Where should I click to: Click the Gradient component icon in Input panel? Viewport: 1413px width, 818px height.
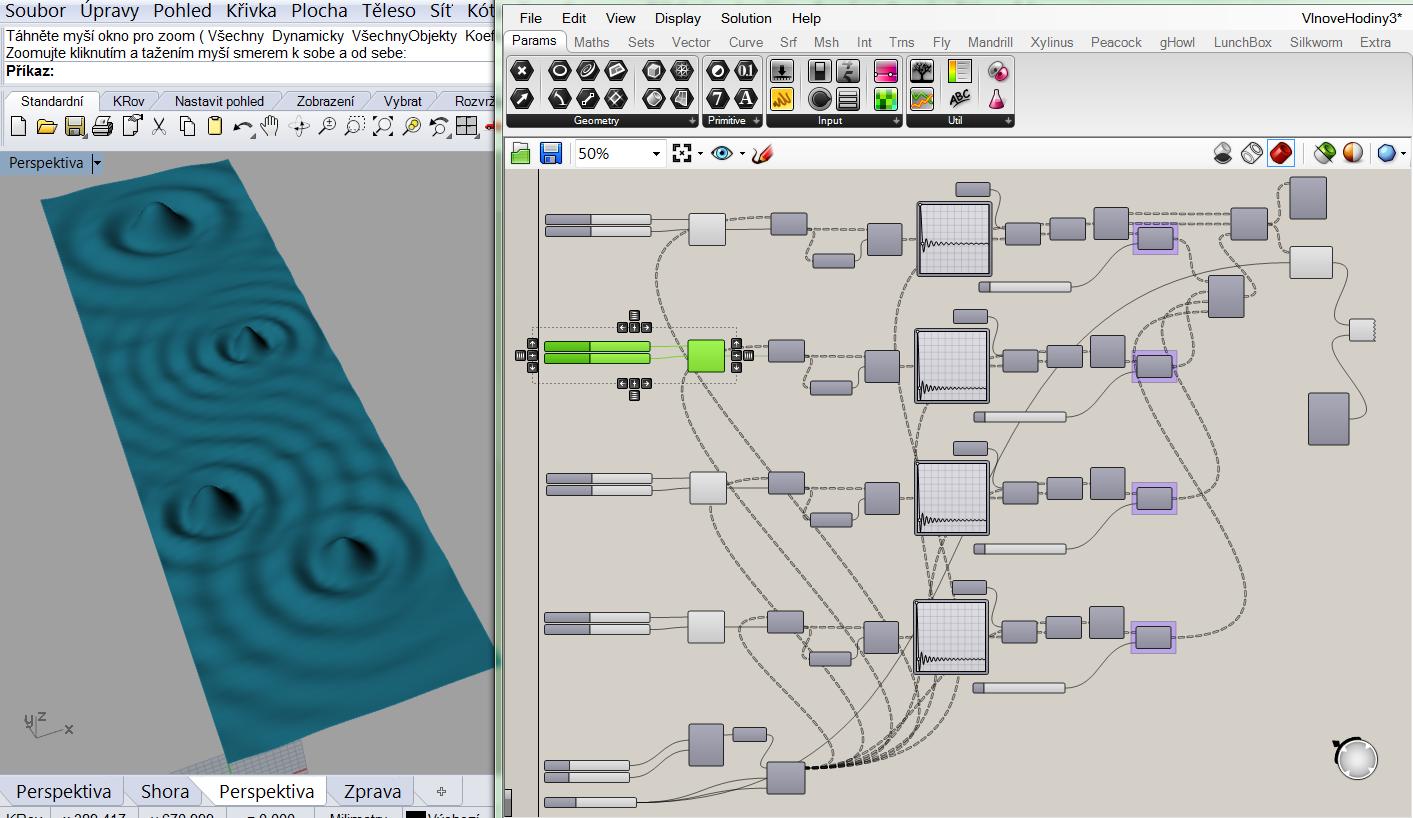point(885,72)
